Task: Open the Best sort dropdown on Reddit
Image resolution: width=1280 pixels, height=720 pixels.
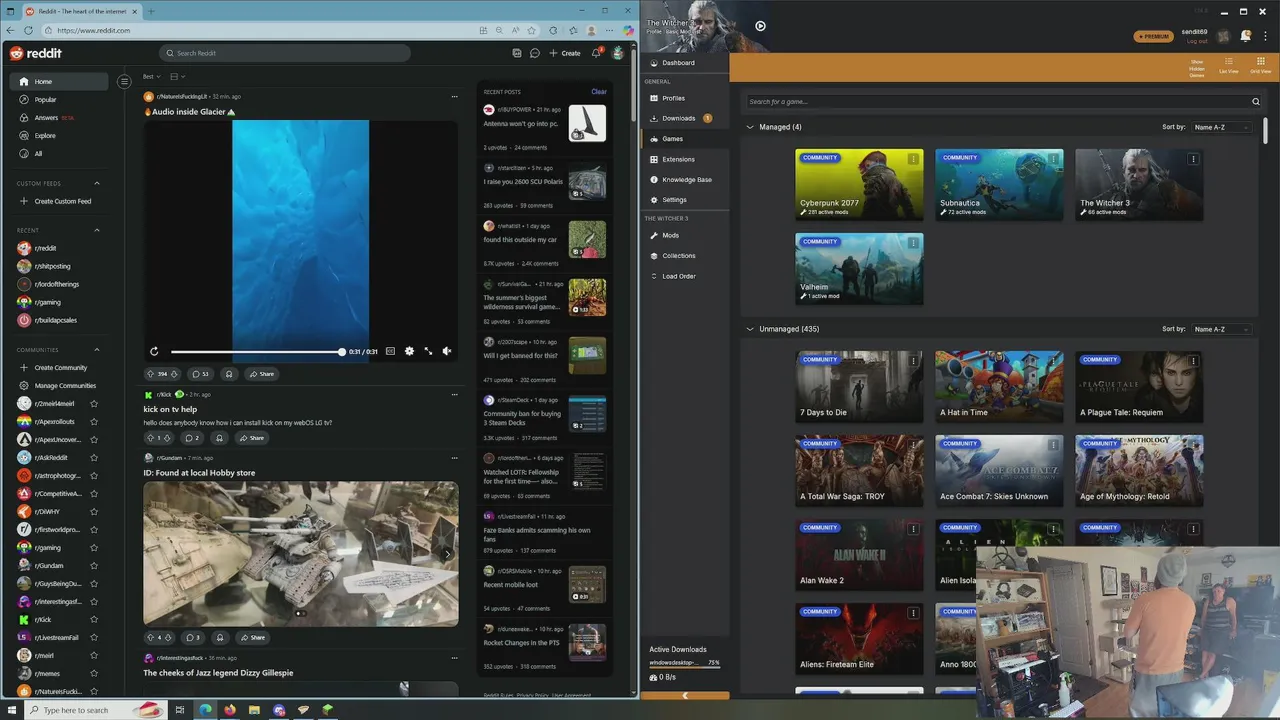Action: point(151,76)
